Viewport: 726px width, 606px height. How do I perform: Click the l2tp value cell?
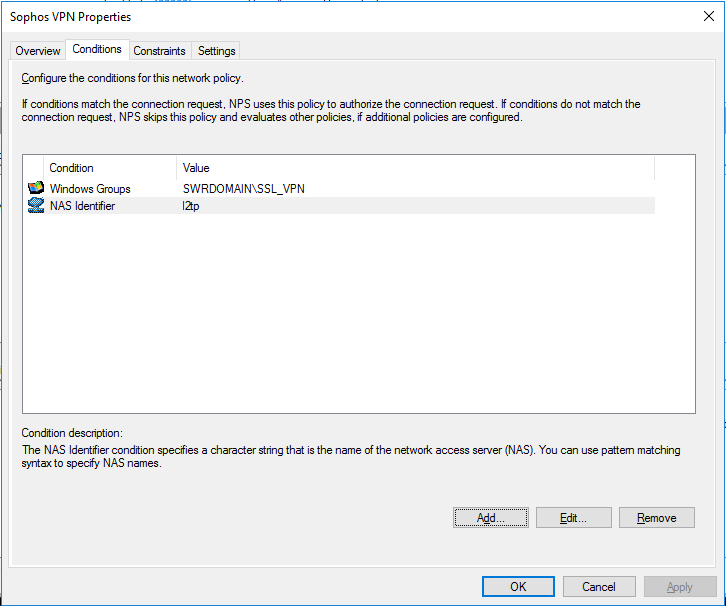coord(190,206)
